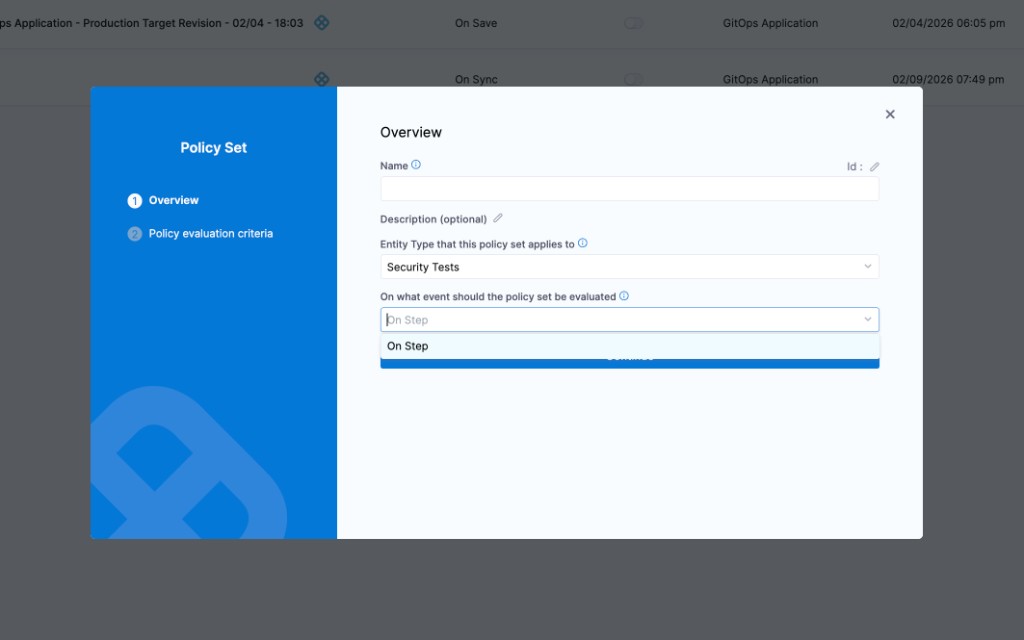Click the GitOps Application link on the On Save row
The image size is (1024, 640).
click(x=770, y=22)
